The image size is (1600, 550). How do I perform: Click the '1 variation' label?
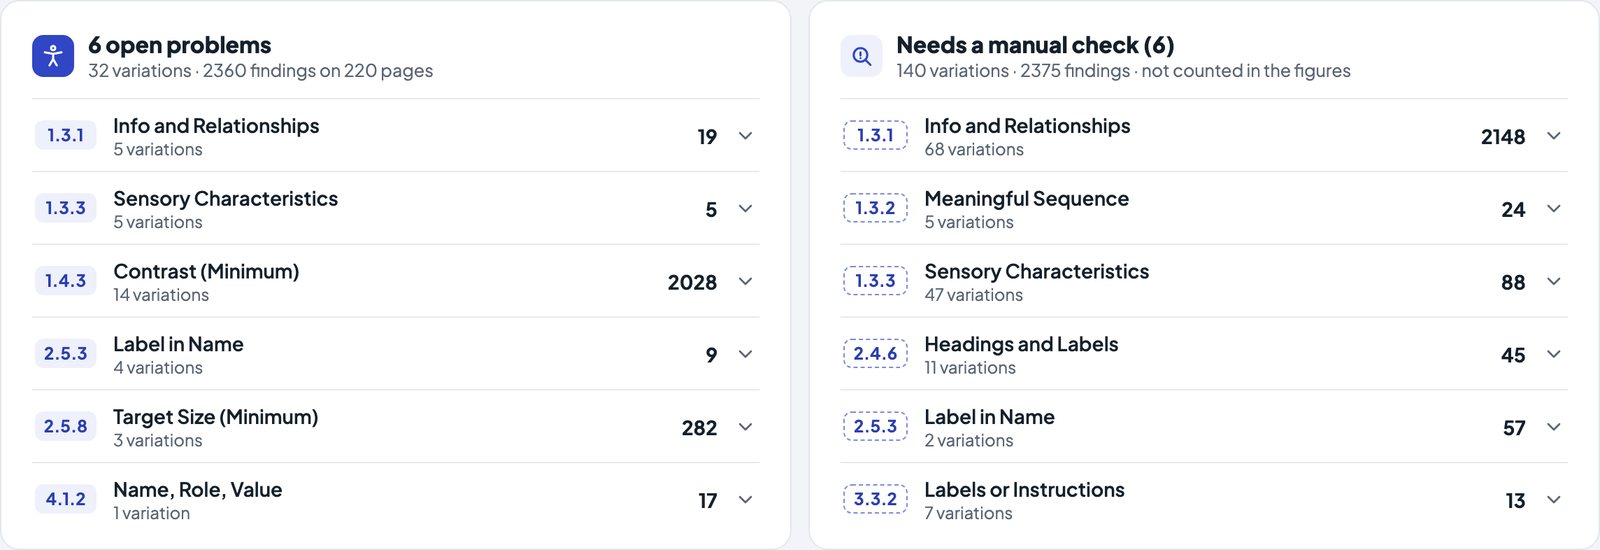(x=151, y=513)
